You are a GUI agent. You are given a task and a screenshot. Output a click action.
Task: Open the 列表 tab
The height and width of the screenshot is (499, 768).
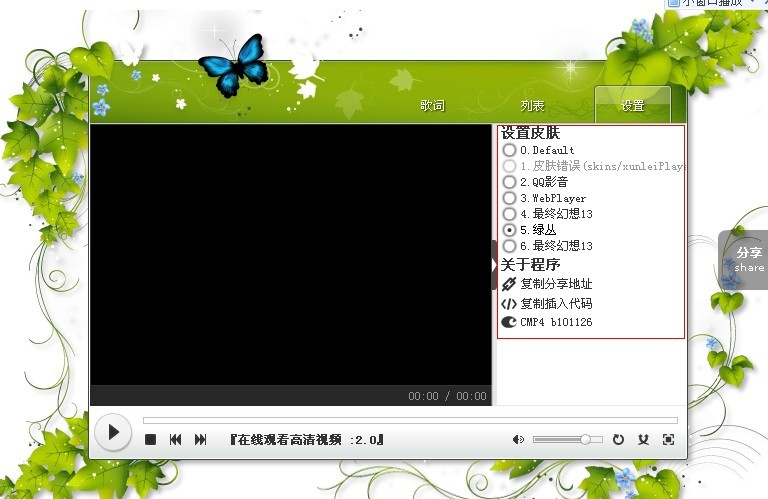[532, 106]
